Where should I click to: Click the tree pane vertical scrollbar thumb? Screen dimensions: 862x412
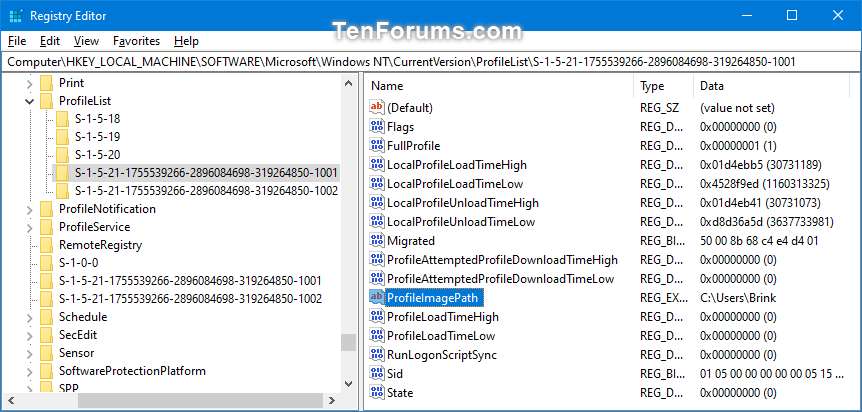click(x=348, y=342)
